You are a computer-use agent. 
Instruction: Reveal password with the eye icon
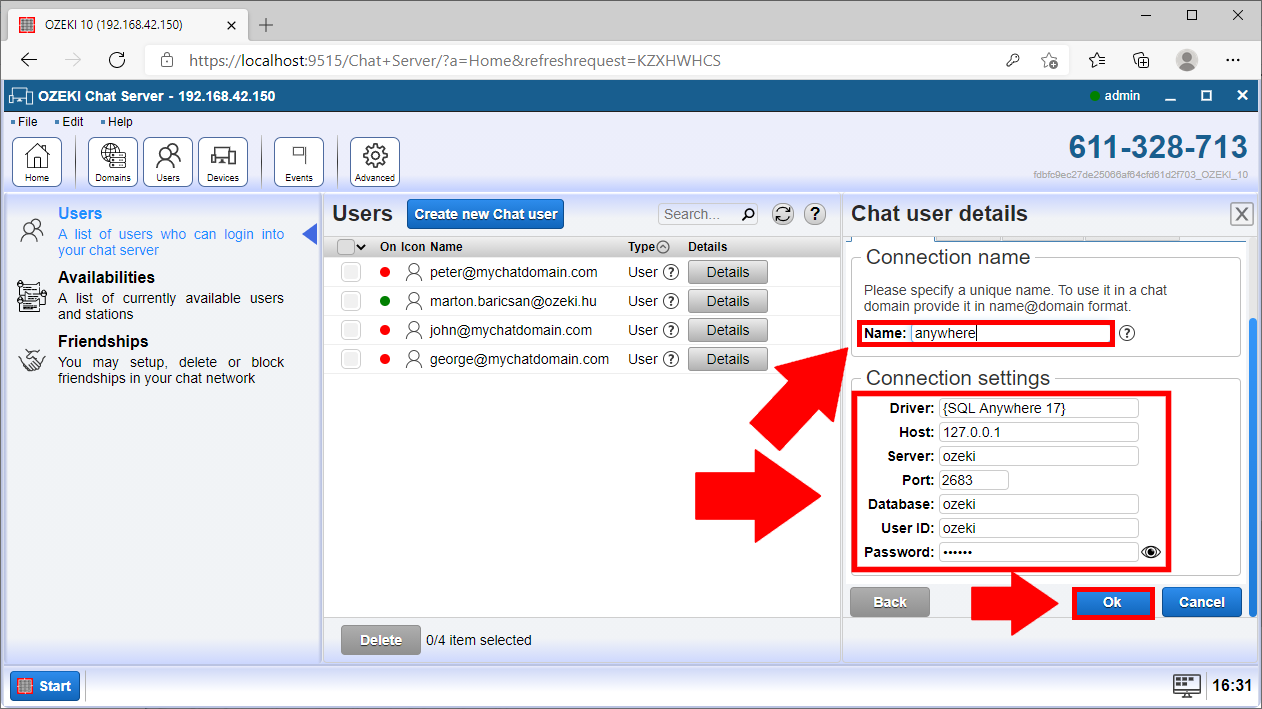point(1150,552)
